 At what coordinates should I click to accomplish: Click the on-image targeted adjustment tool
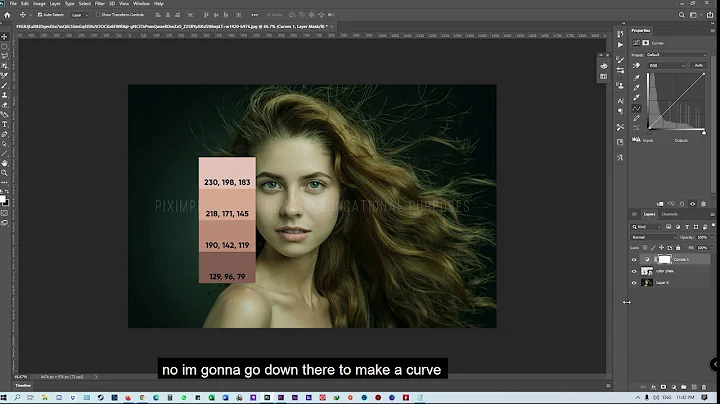coord(636,66)
